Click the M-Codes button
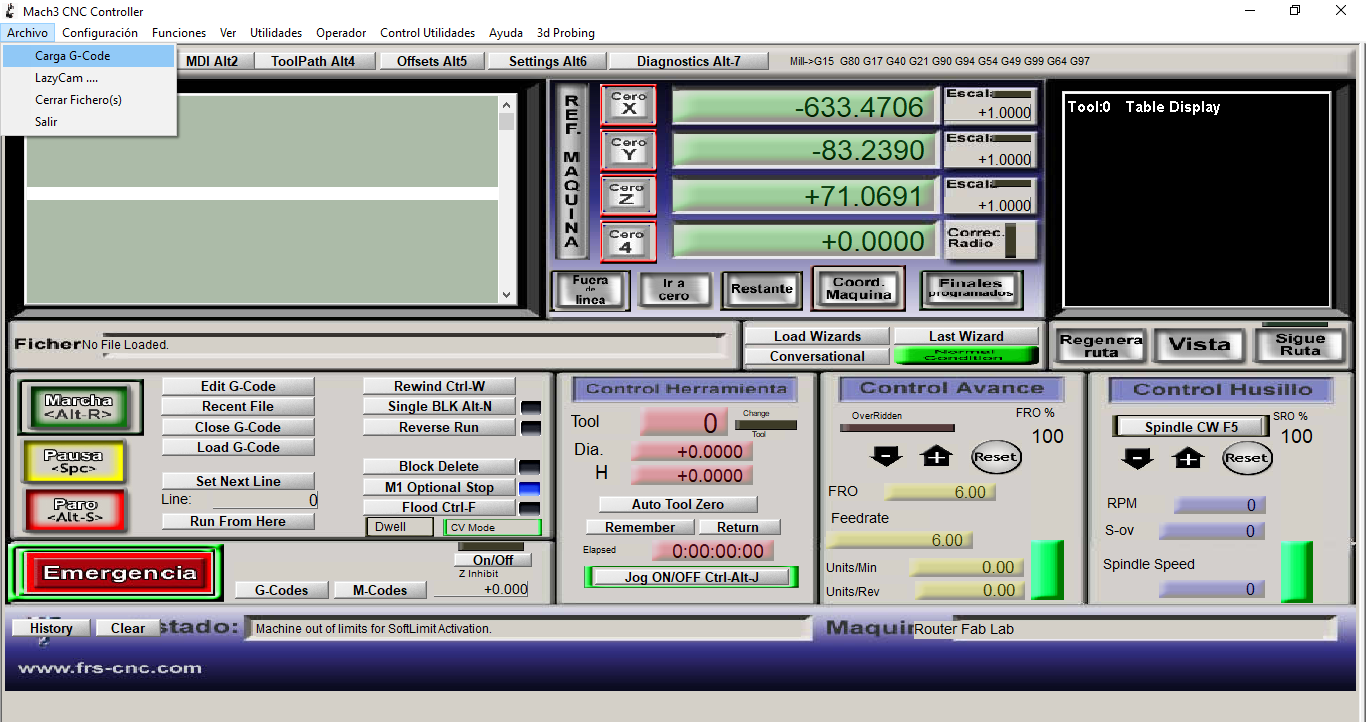The width and height of the screenshot is (1366, 722). tap(380, 590)
